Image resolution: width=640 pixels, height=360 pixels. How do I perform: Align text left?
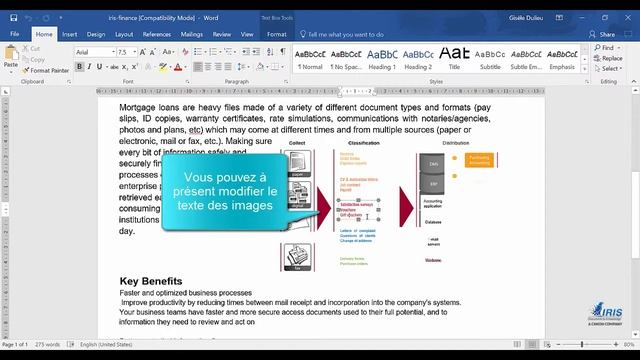pyautogui.click(x=198, y=67)
